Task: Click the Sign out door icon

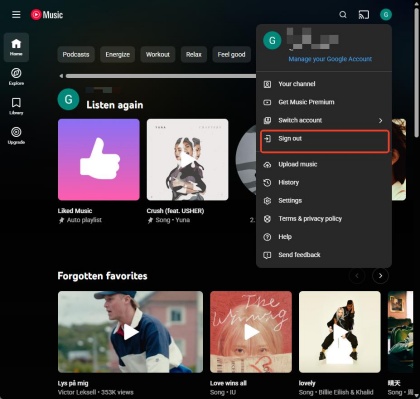Action: pyautogui.click(x=267, y=139)
